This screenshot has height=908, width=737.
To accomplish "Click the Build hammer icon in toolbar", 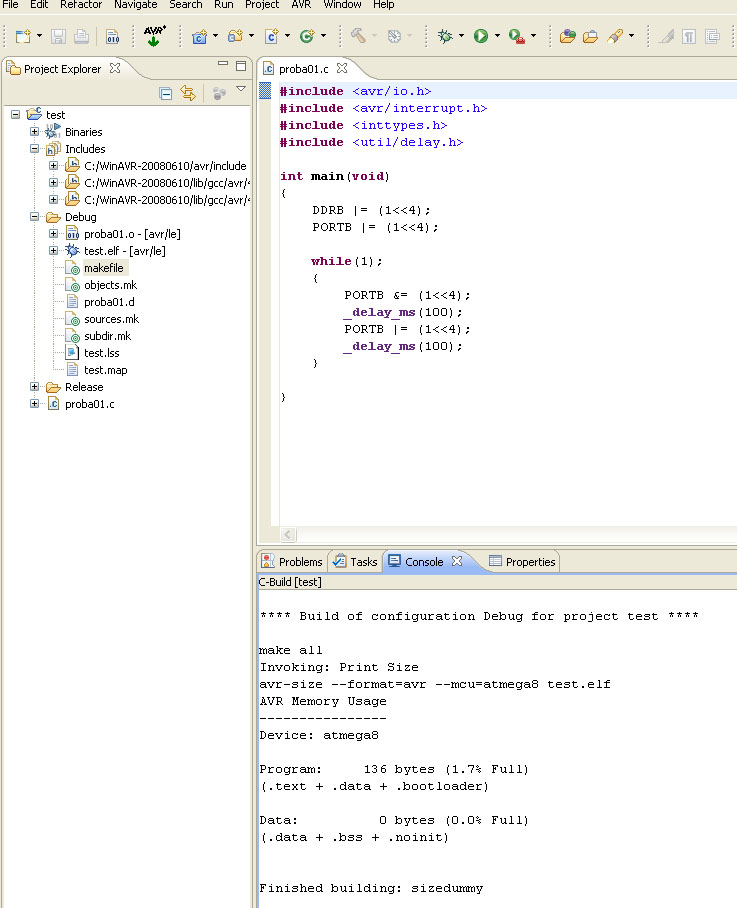I will point(358,36).
